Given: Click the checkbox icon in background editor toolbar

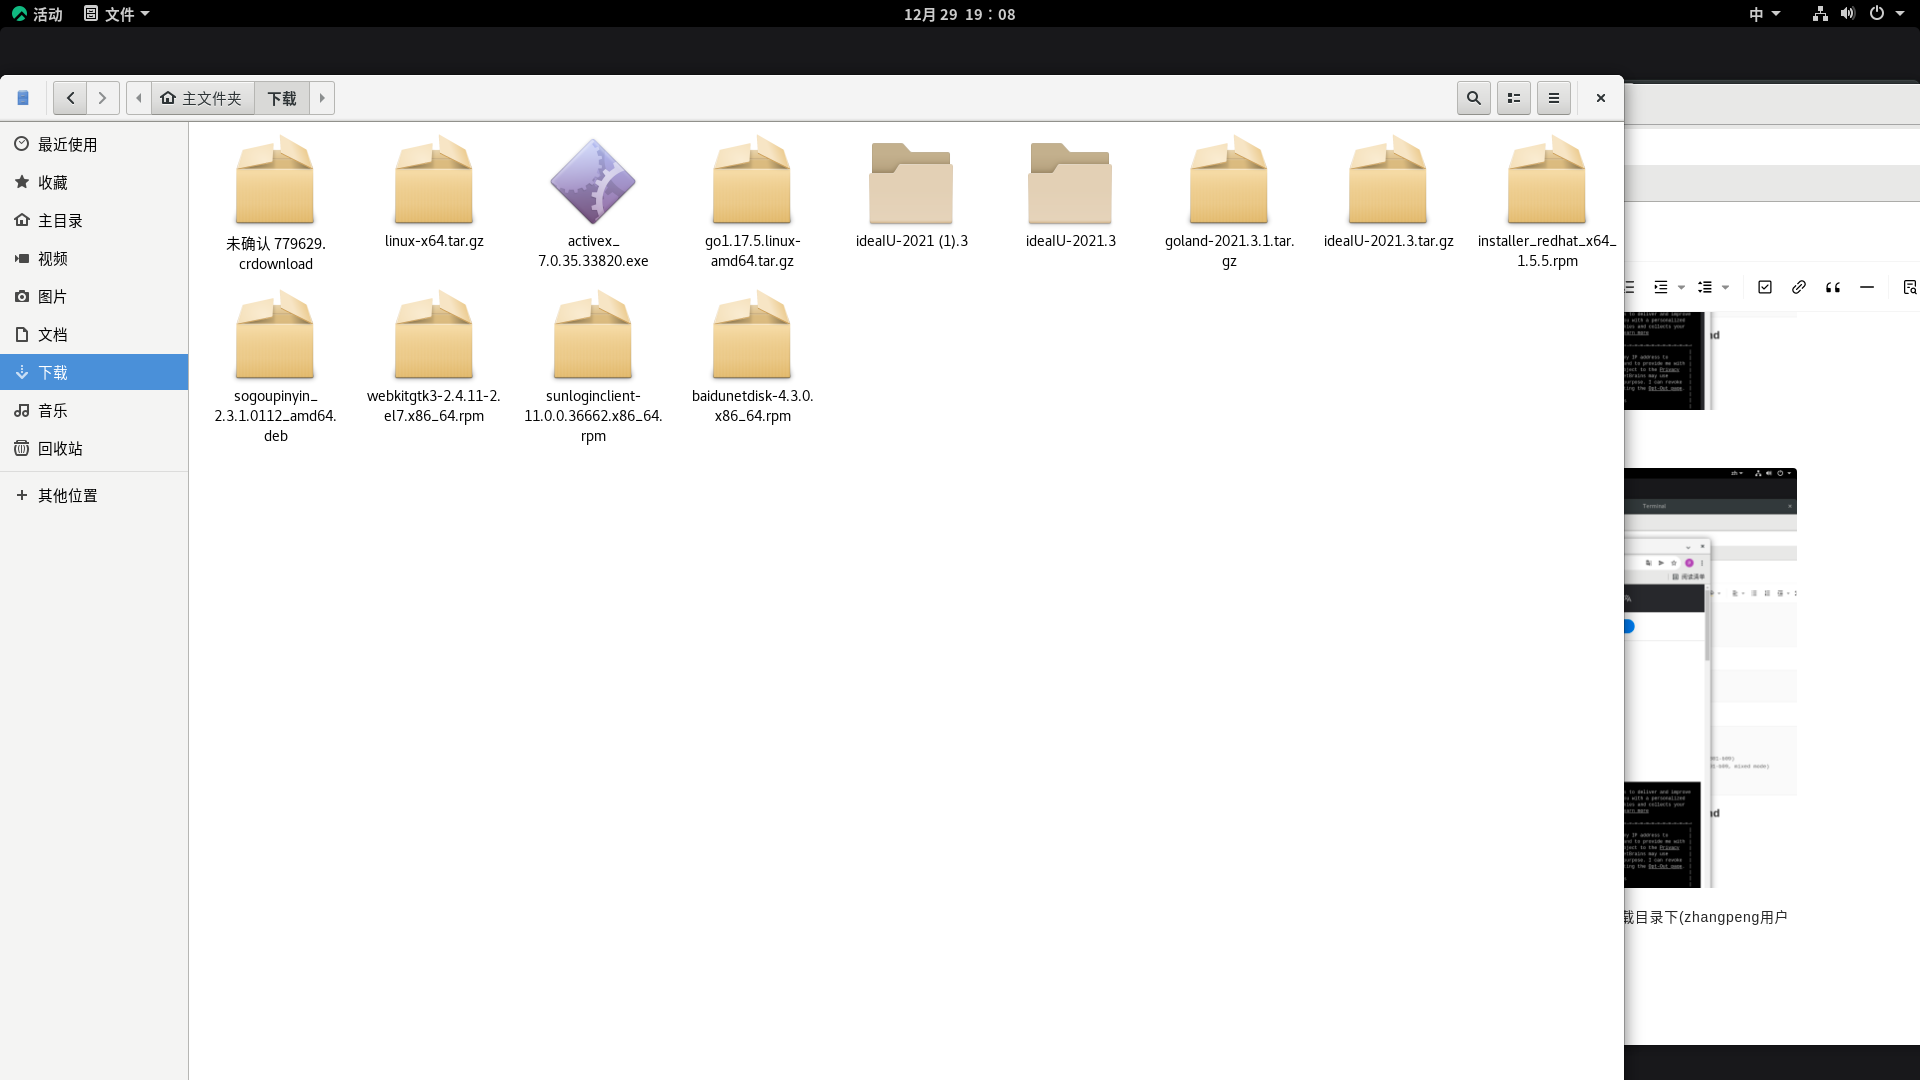Looking at the screenshot, I should pyautogui.click(x=1765, y=287).
